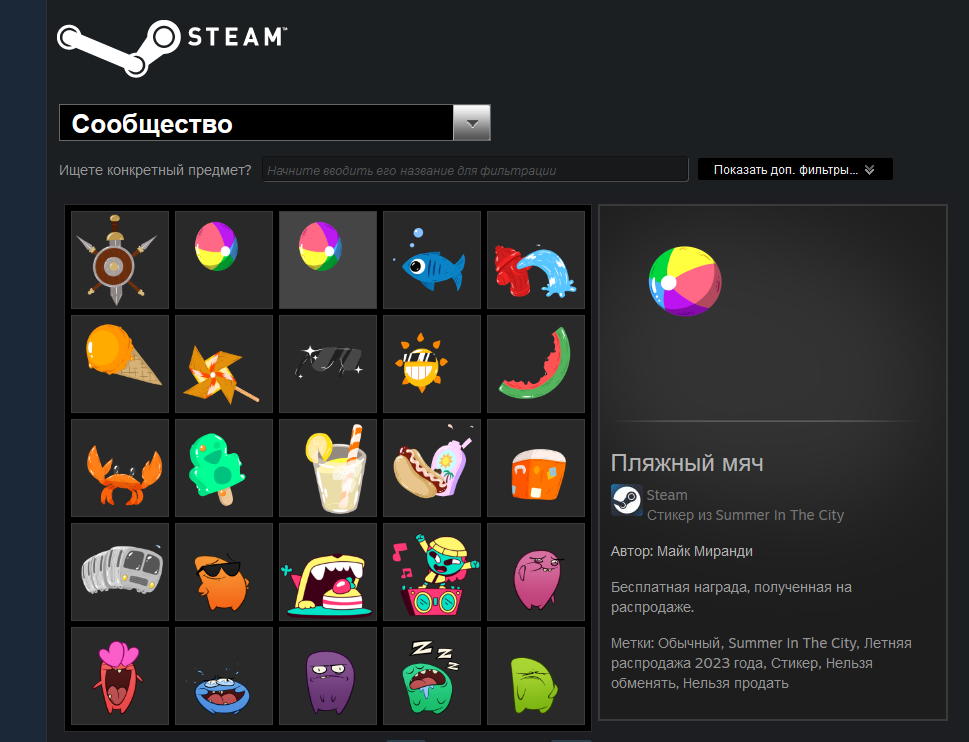Click the Бесплатная награда description text

(x=731, y=597)
